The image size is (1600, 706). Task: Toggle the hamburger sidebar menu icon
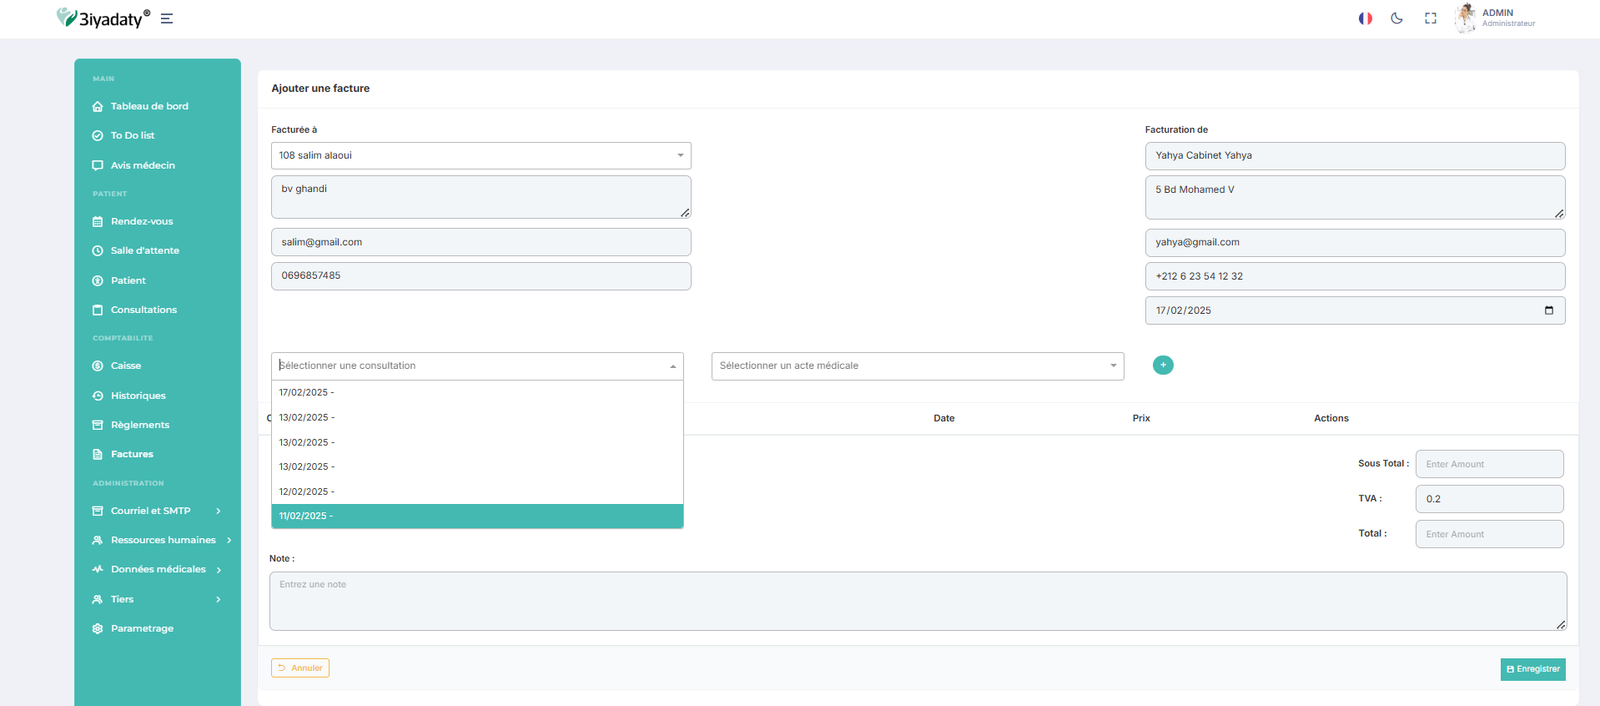(x=167, y=19)
